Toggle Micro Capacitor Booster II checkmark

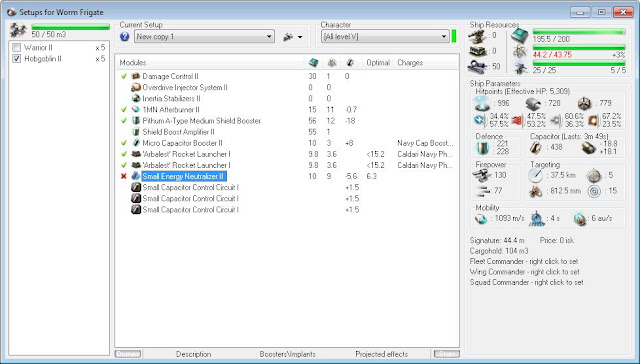pos(124,143)
